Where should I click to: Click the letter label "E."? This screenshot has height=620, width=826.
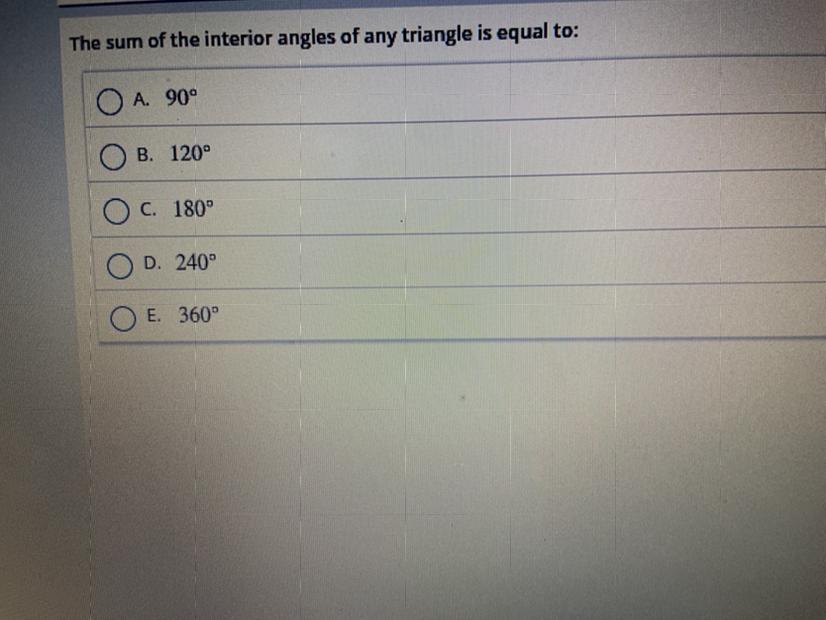tap(154, 316)
